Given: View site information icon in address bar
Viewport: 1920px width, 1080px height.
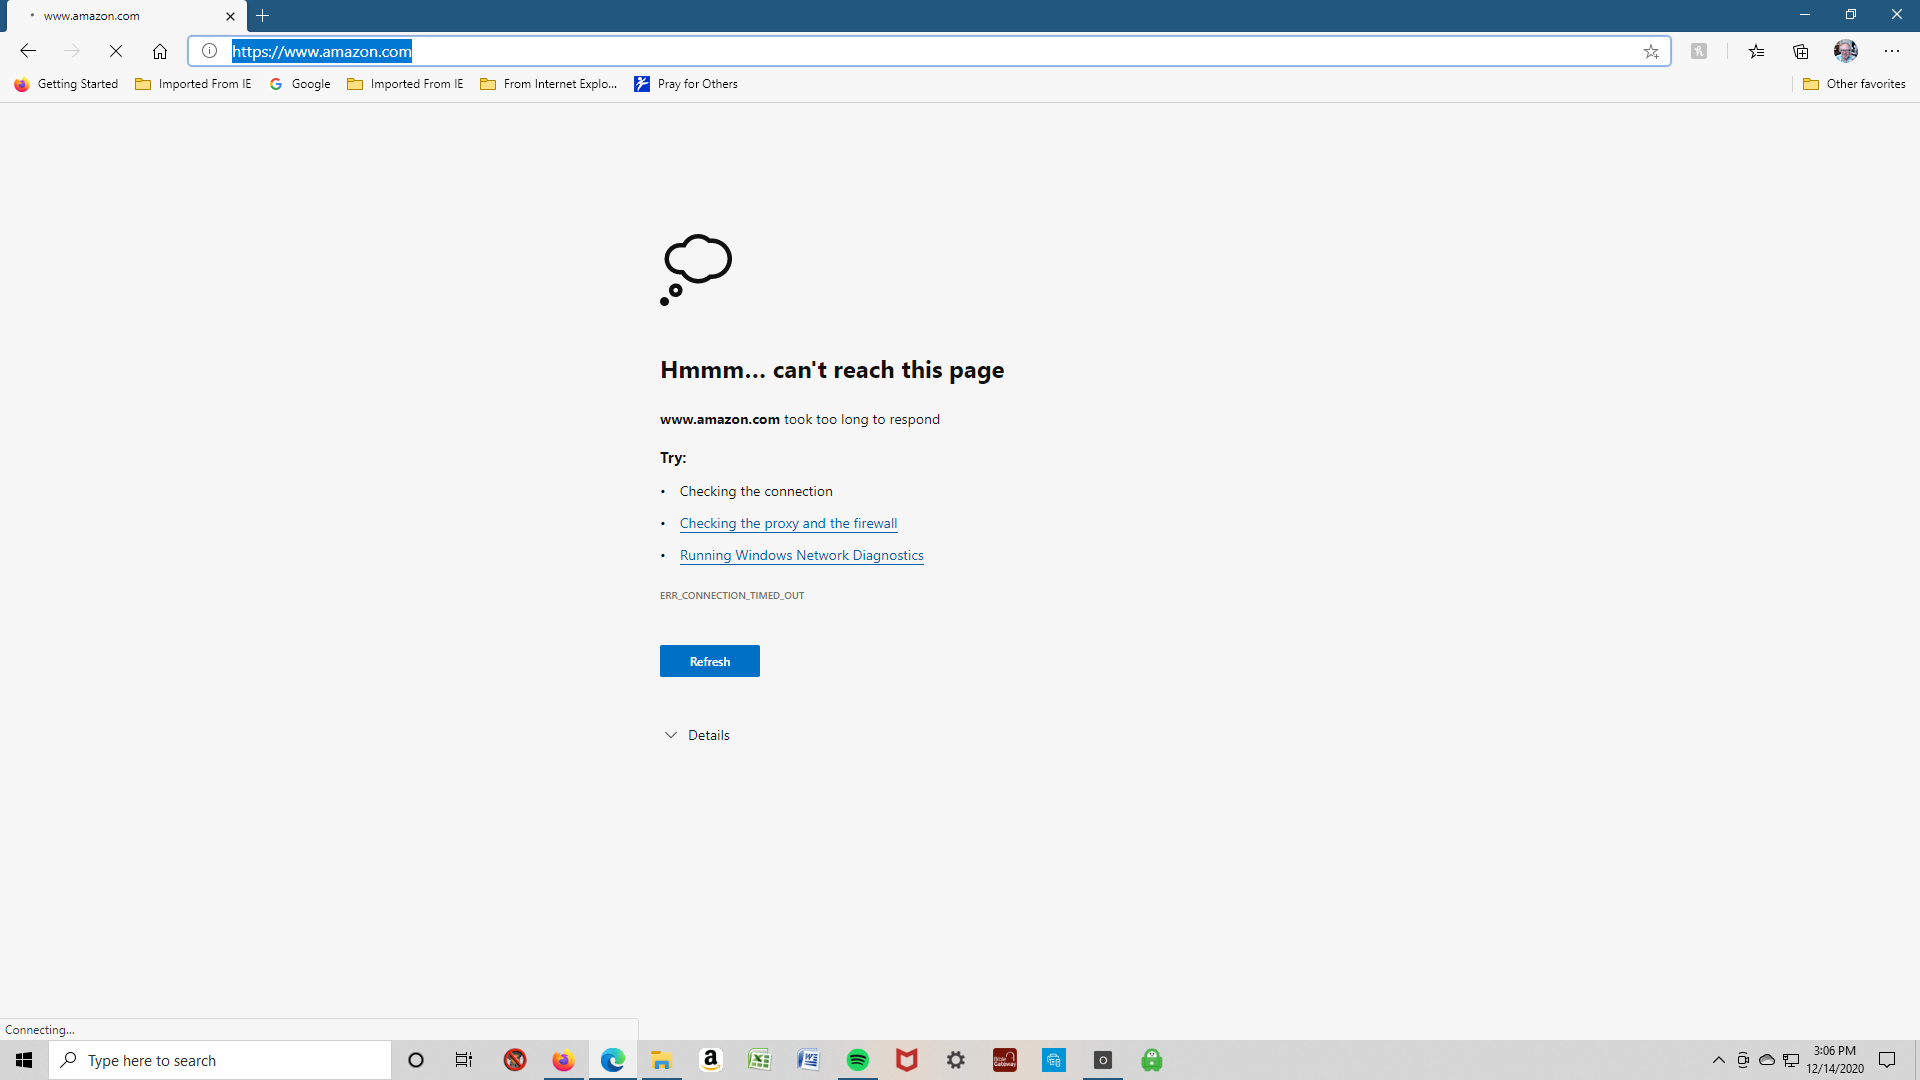Looking at the screenshot, I should tap(210, 51).
